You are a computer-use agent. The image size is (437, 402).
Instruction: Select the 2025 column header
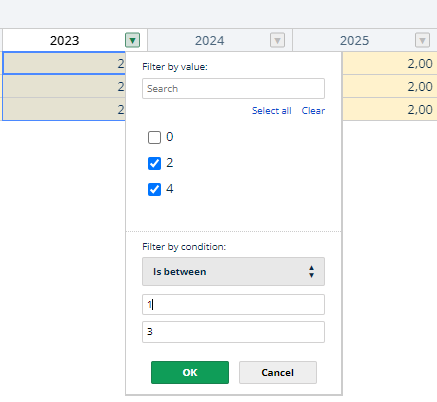[x=354, y=41]
